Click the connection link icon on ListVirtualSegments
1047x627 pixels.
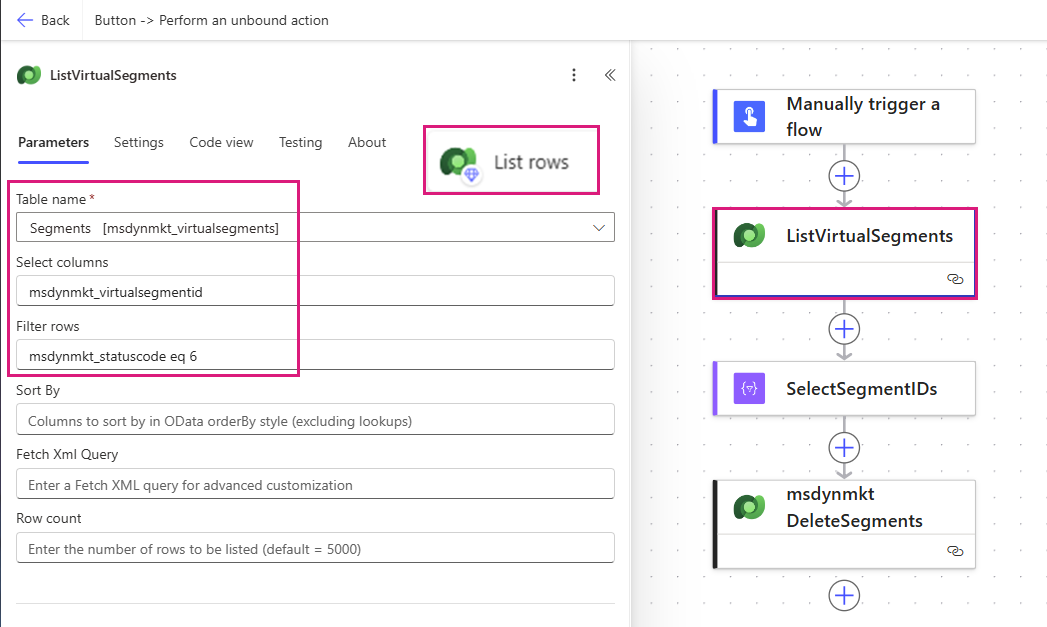click(x=954, y=279)
